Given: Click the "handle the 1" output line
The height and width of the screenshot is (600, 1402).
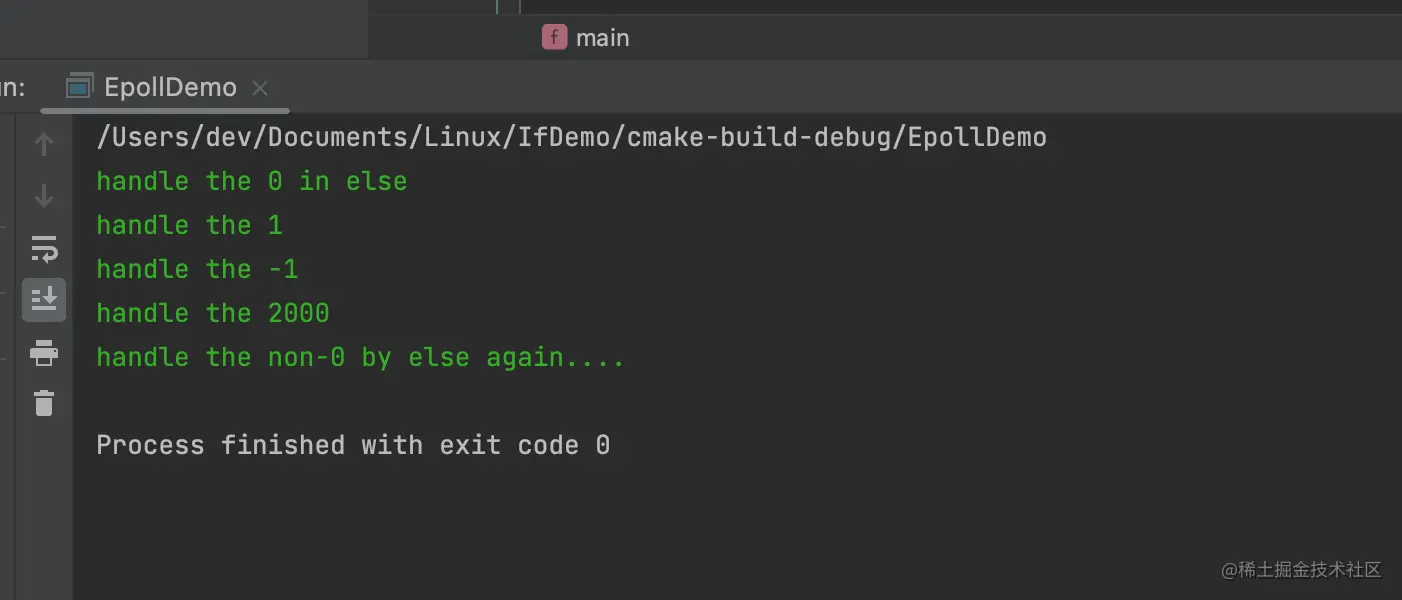Looking at the screenshot, I should 189,225.
